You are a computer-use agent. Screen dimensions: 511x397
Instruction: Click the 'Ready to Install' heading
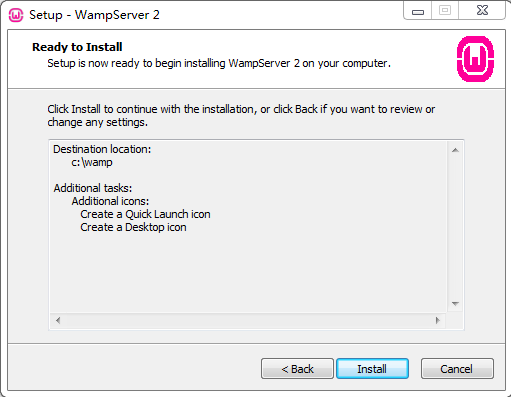coord(77,47)
